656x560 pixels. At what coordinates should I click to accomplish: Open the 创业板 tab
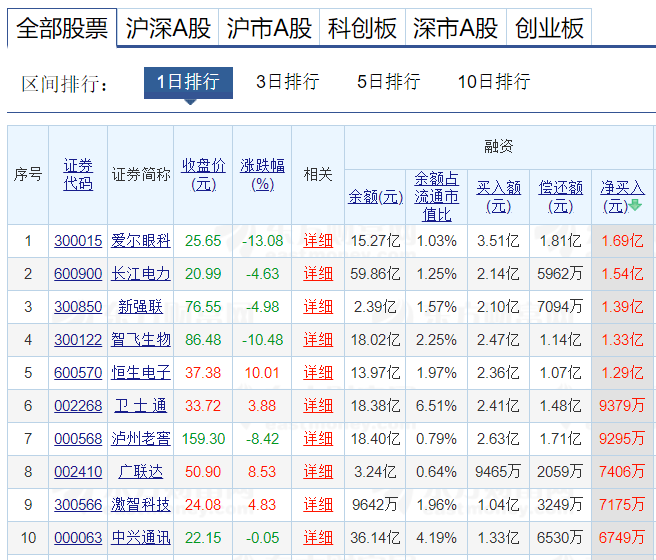point(549,28)
